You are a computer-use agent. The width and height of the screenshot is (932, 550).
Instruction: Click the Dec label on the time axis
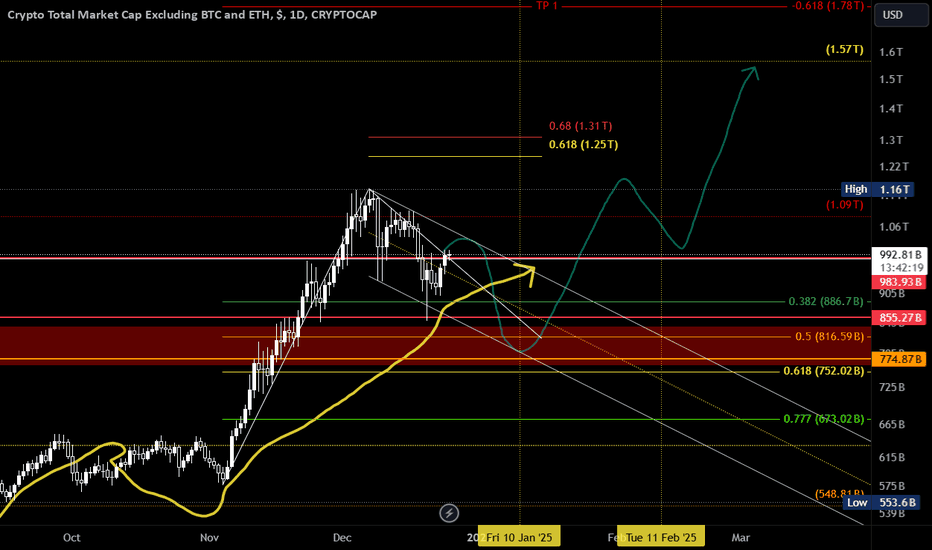[342, 538]
